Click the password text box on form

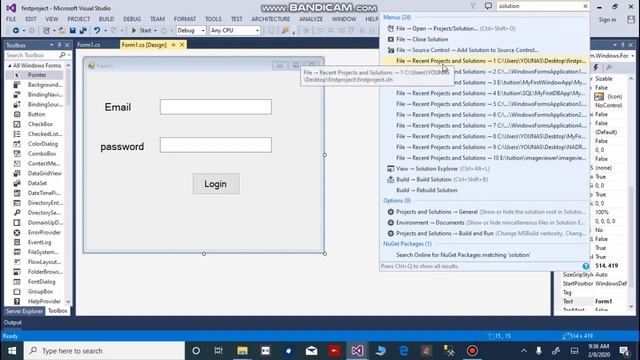(216, 145)
